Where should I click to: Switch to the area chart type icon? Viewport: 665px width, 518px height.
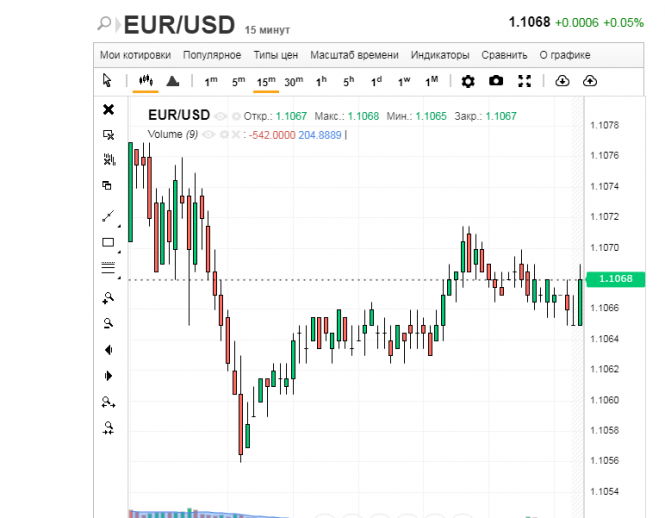pos(173,81)
